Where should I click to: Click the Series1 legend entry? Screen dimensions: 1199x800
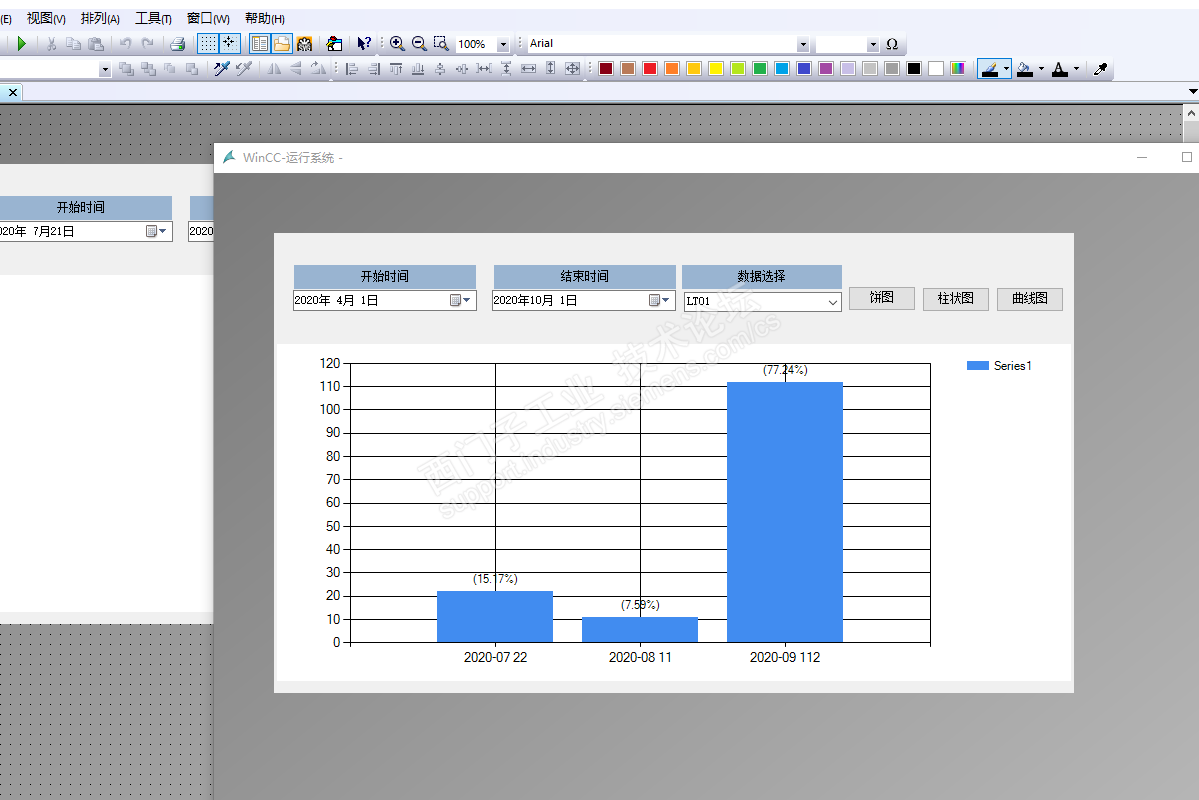[999, 366]
